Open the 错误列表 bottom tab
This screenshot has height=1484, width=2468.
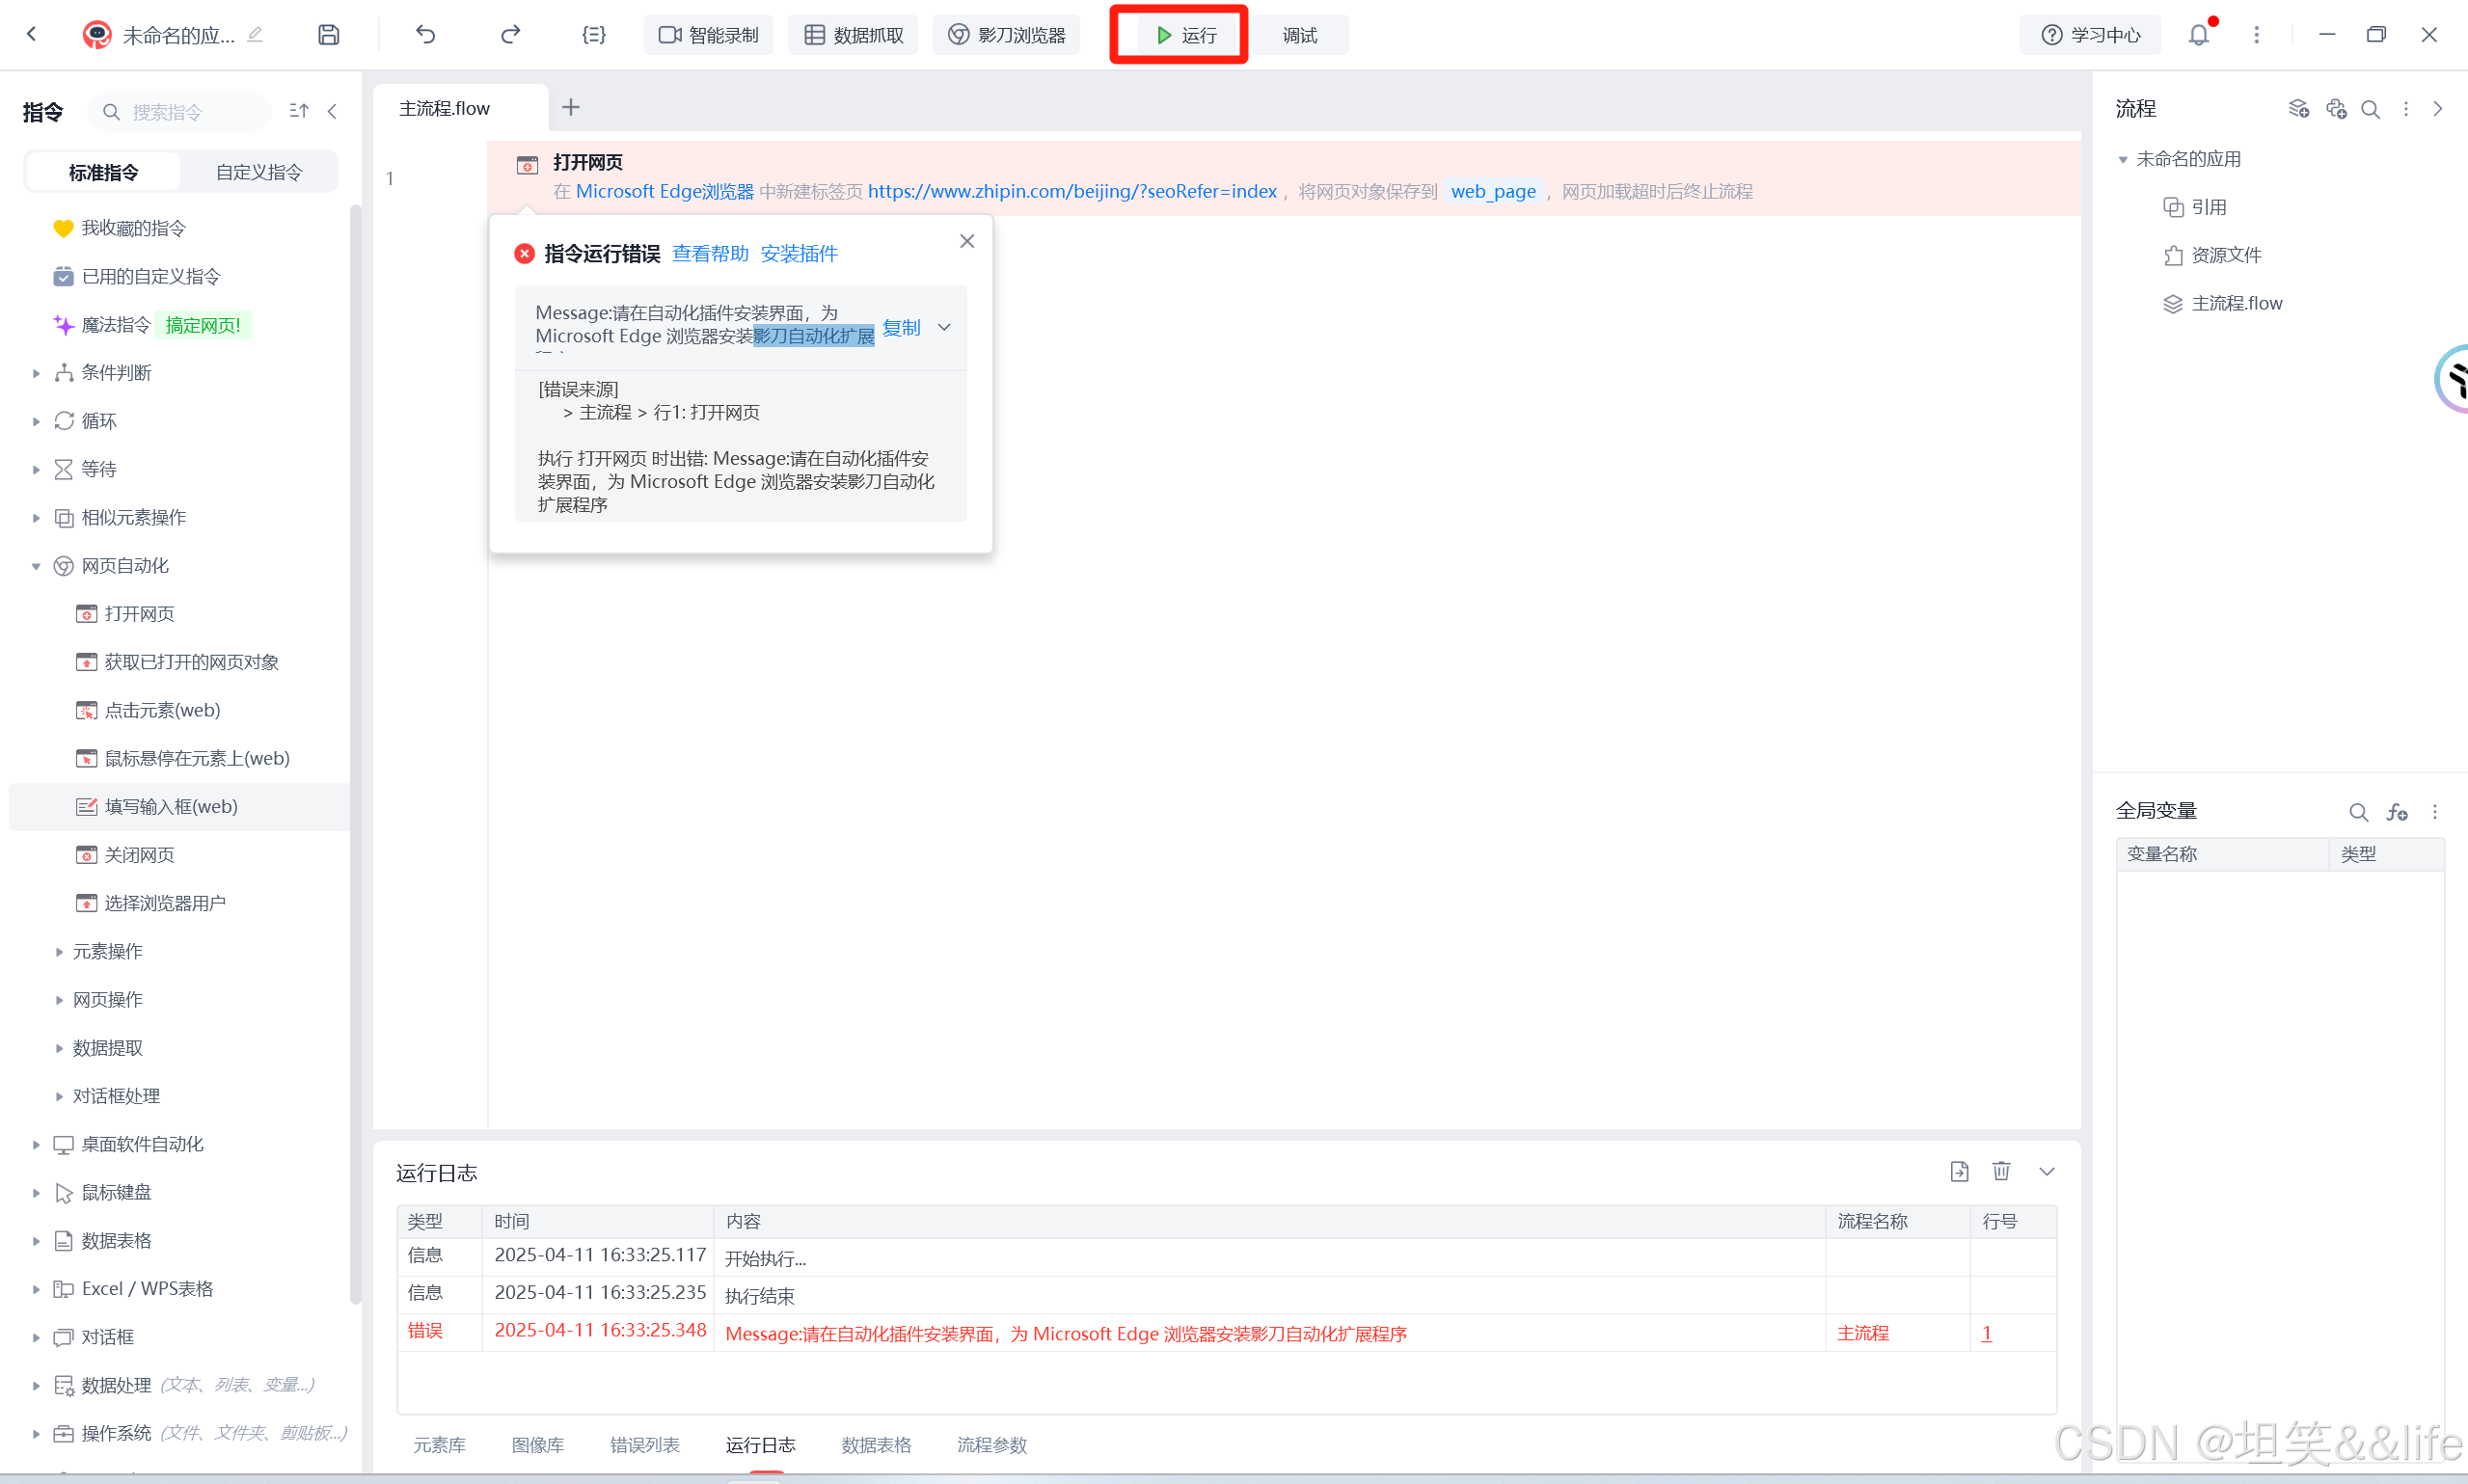pos(644,1445)
